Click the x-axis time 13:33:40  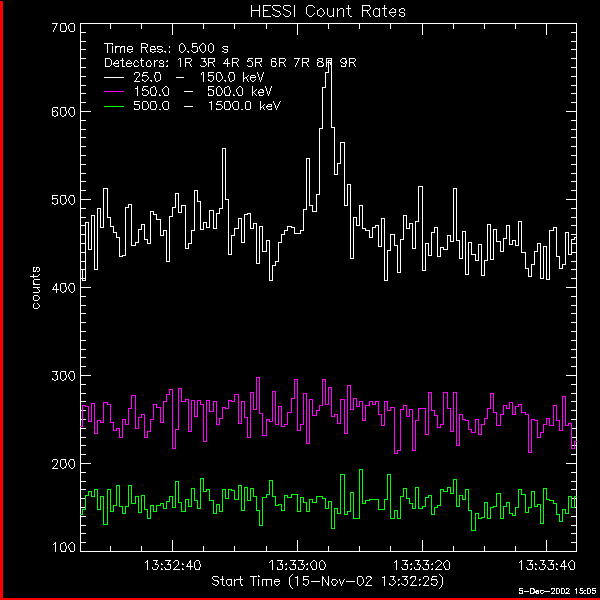click(x=547, y=565)
